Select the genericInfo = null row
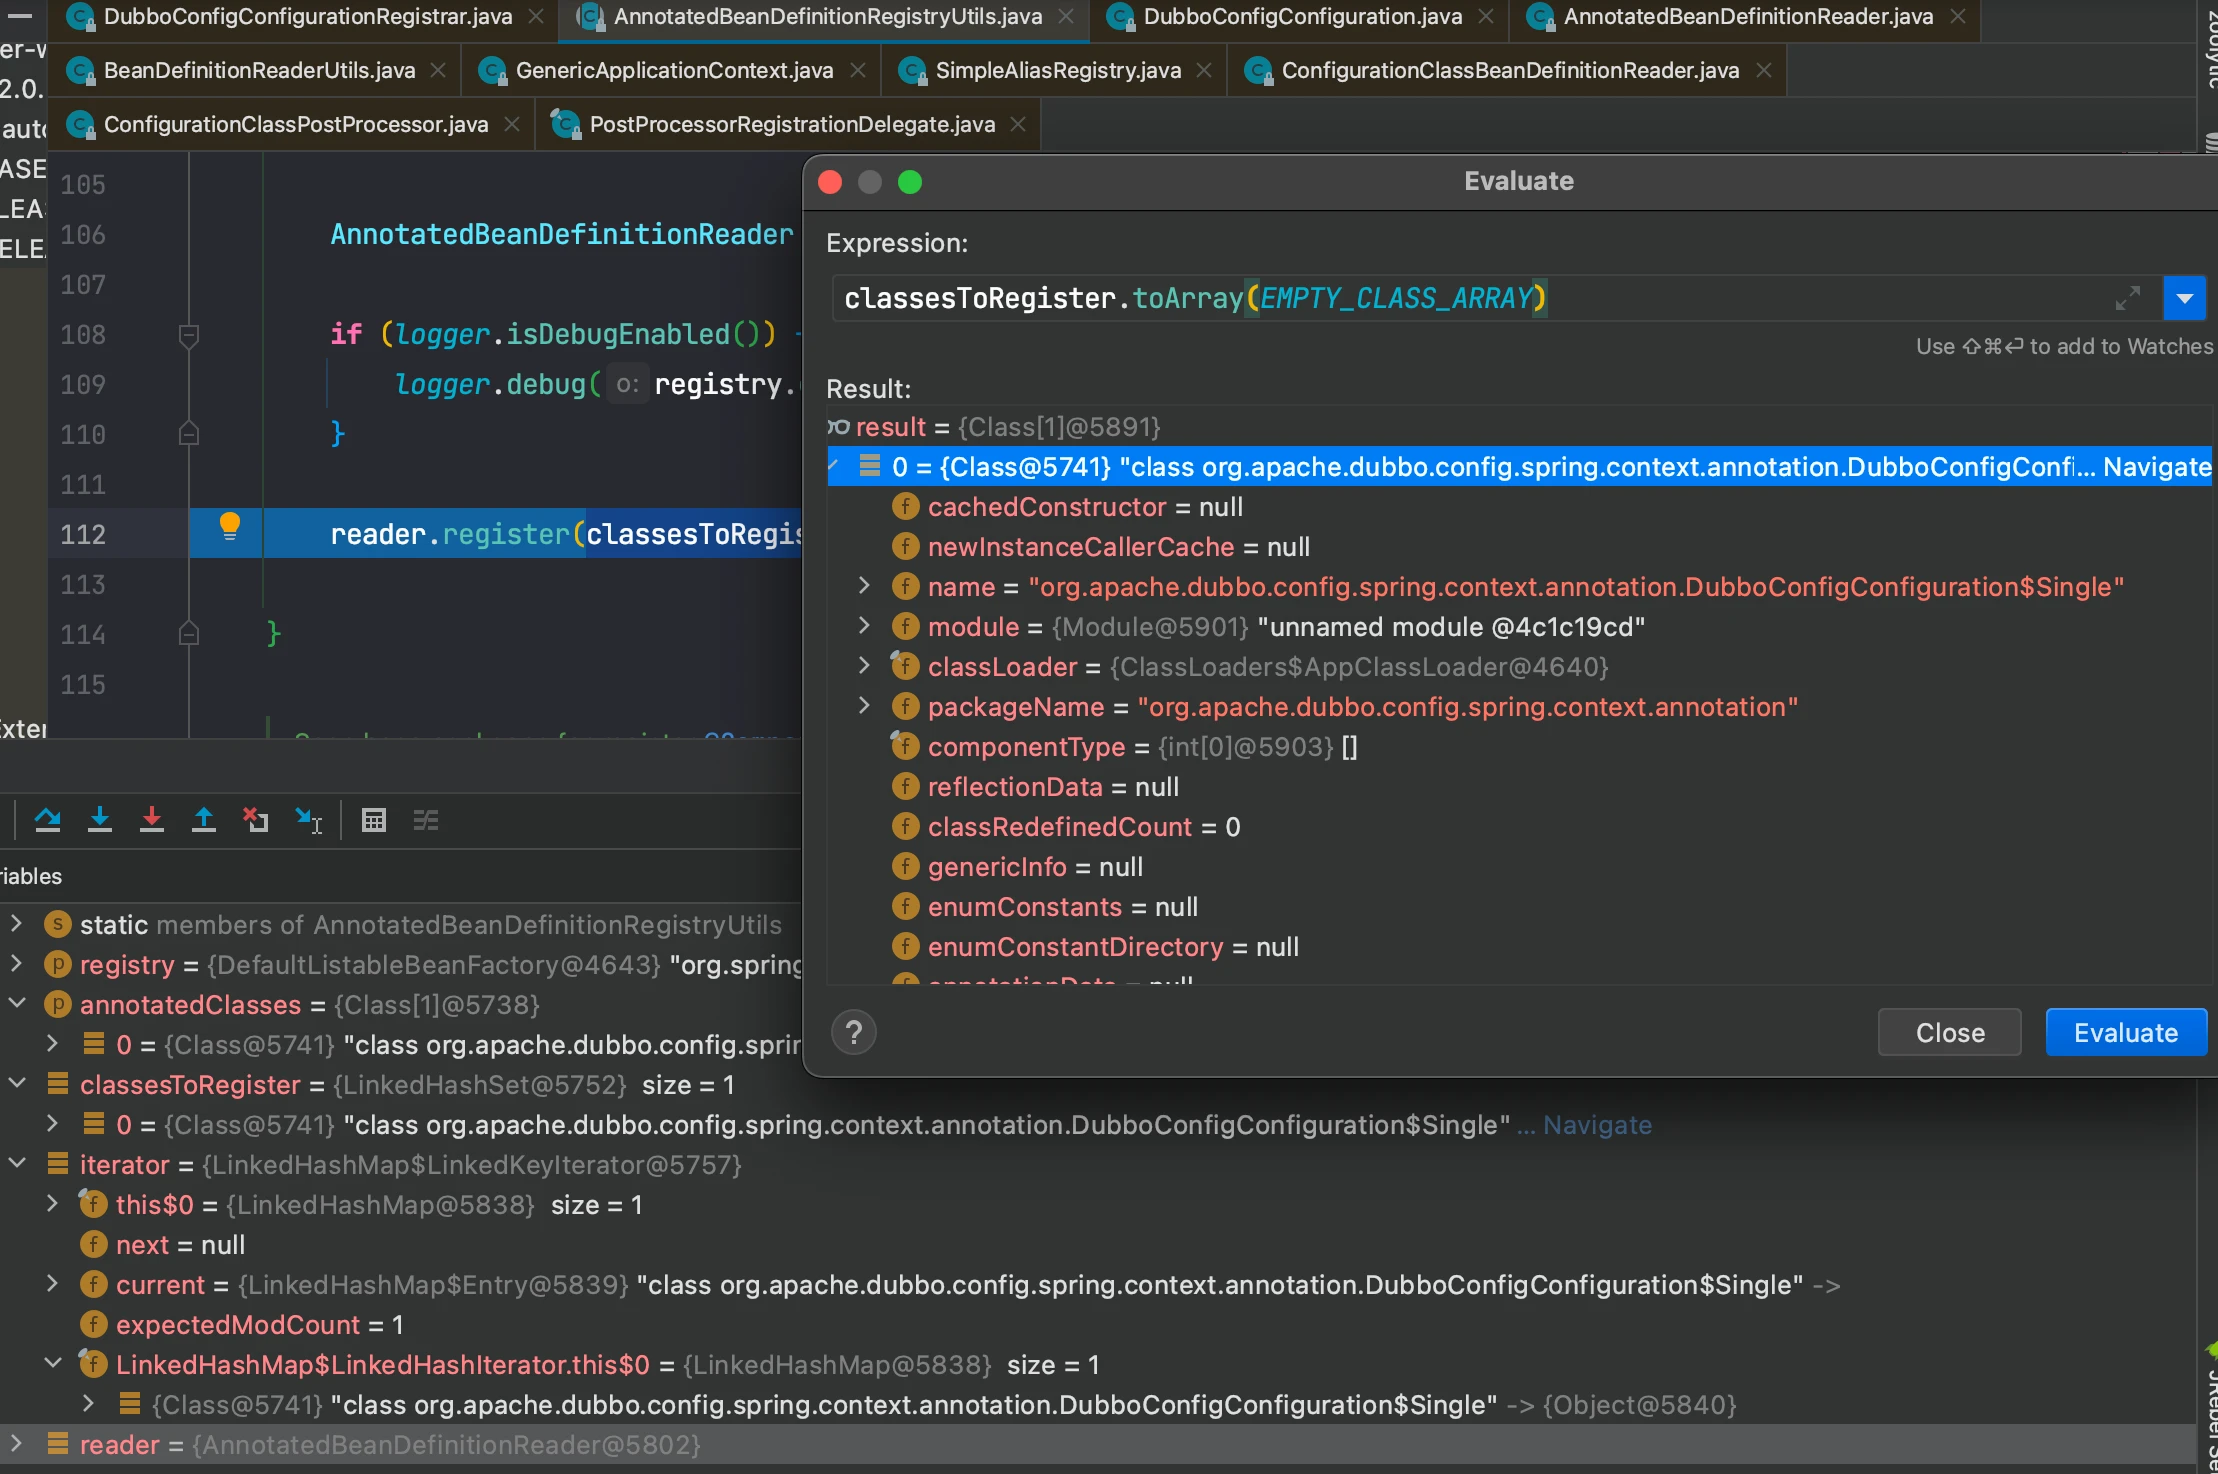Viewport: 2218px width, 1474px height. (1519, 867)
